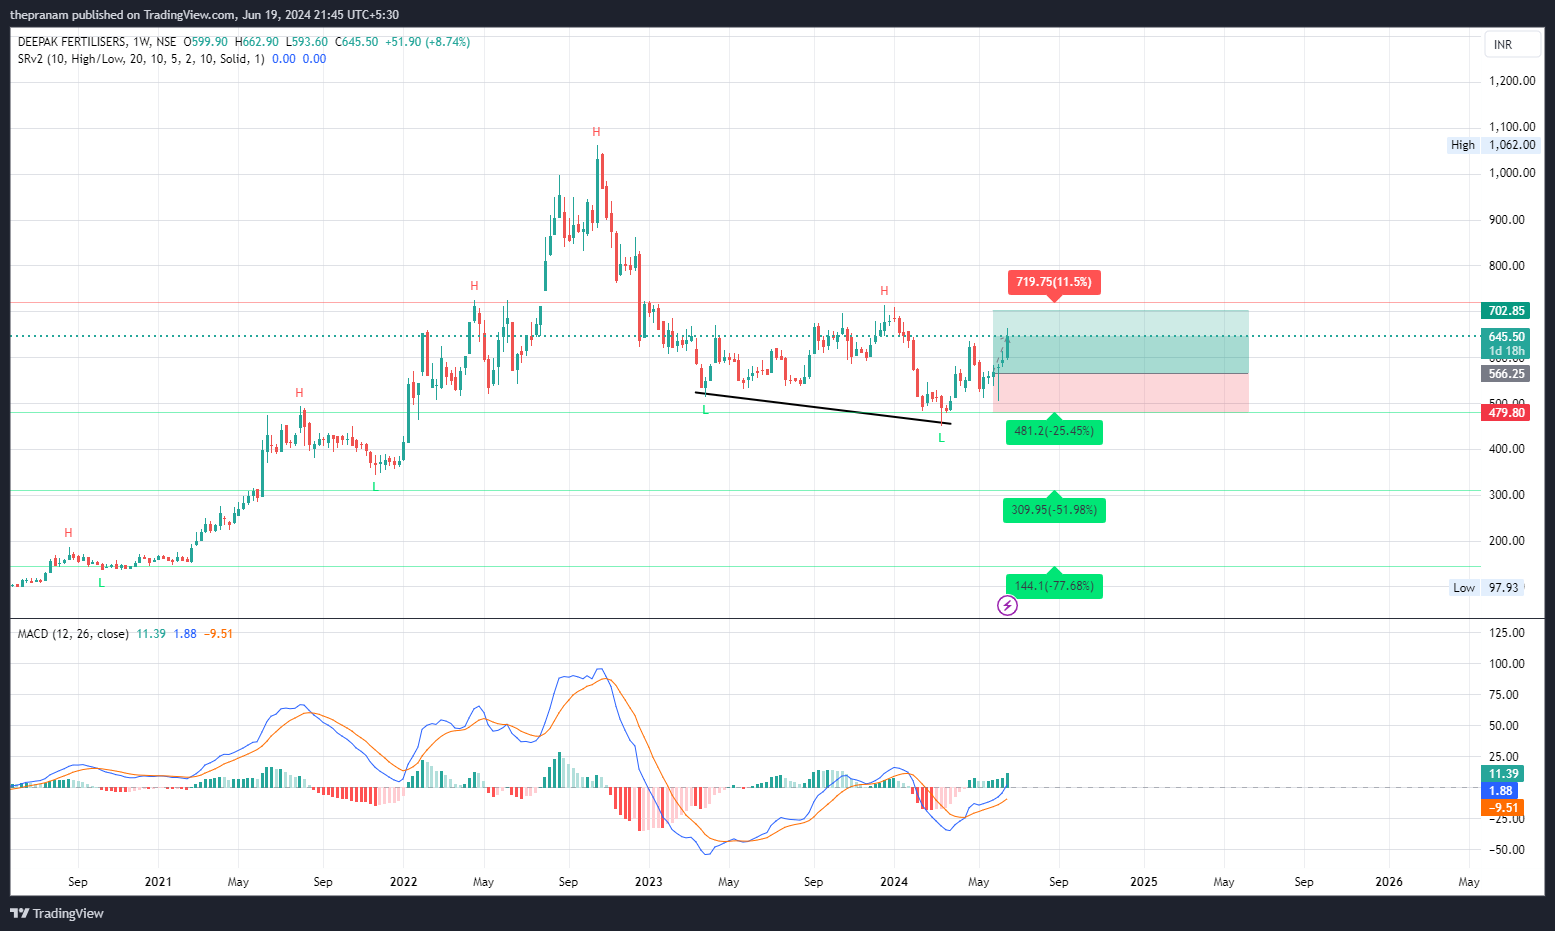Click the O599.90 open value
Viewport: 1555px width, 931px height.
(x=205, y=42)
